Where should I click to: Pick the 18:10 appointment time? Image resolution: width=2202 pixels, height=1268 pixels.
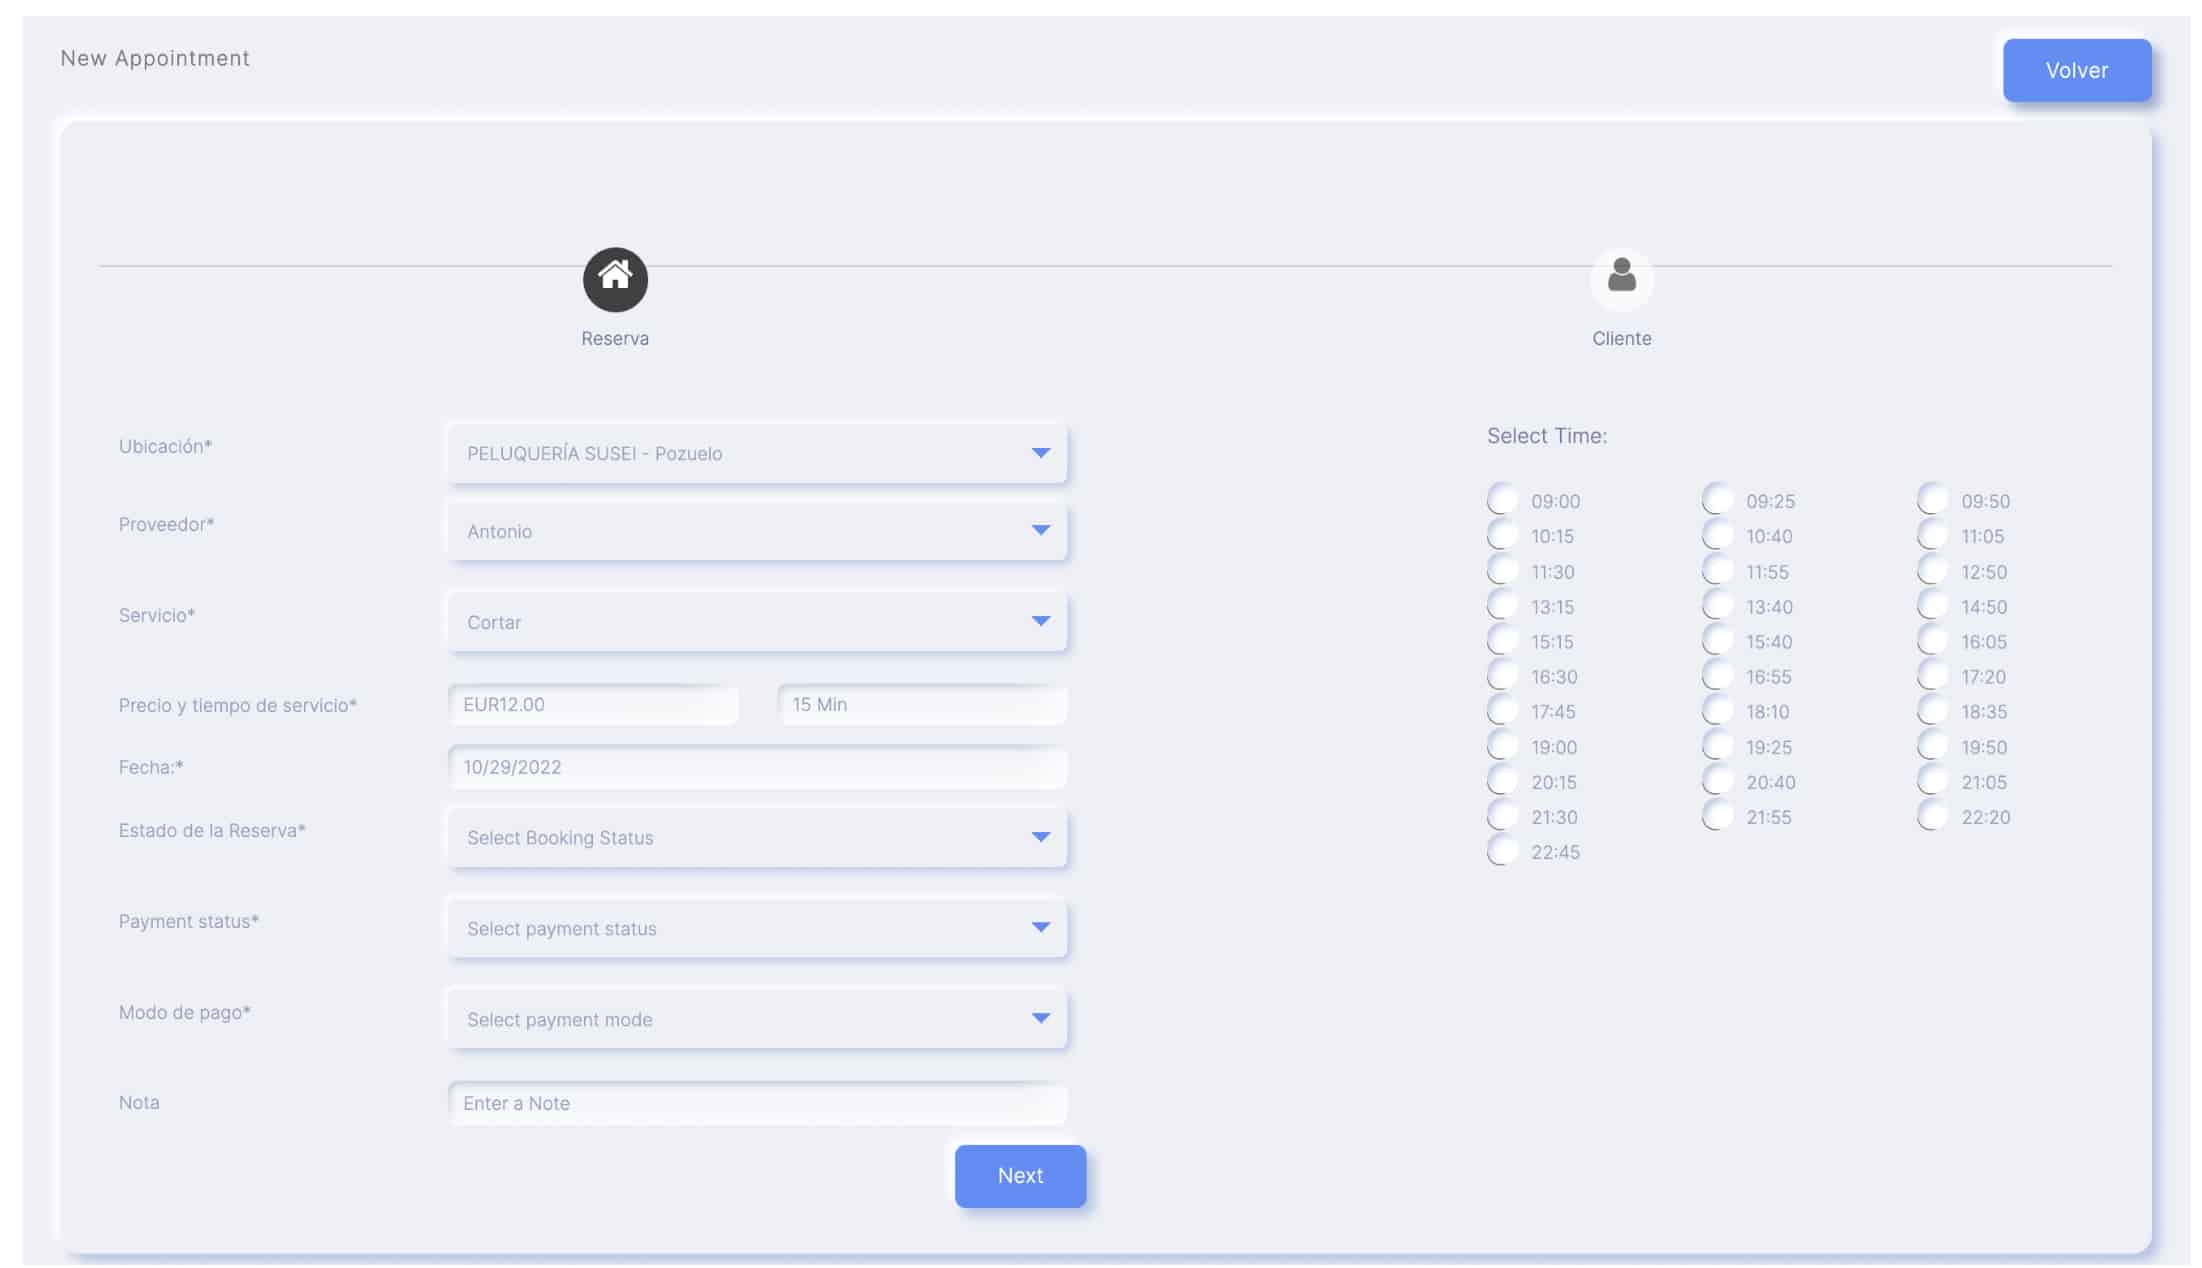pyautogui.click(x=1717, y=710)
